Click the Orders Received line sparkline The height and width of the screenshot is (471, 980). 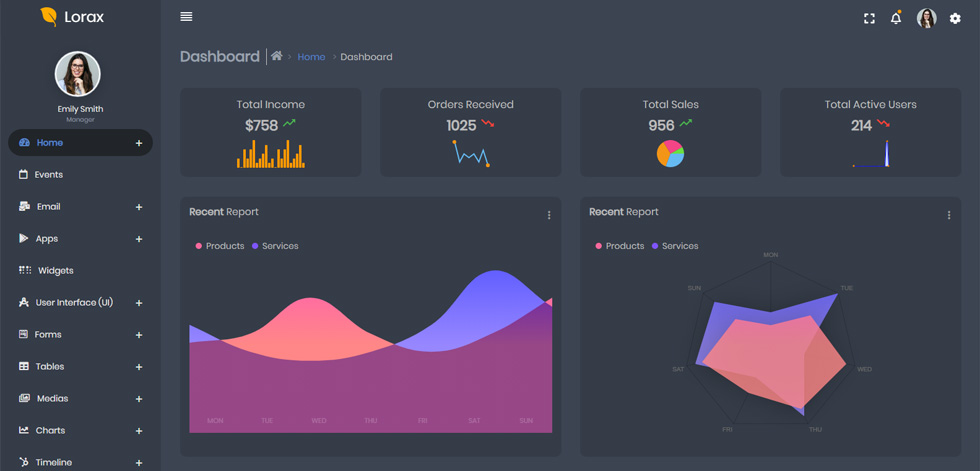(471, 154)
